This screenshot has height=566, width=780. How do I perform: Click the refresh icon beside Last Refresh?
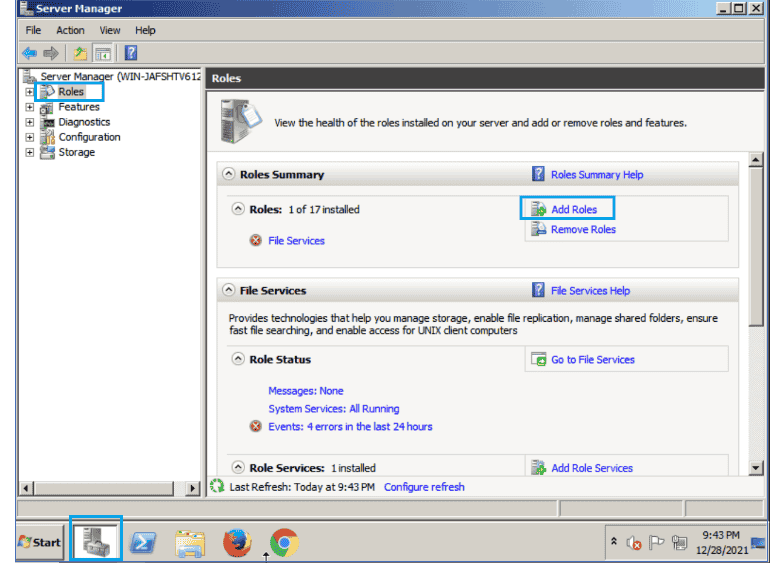coord(217,486)
